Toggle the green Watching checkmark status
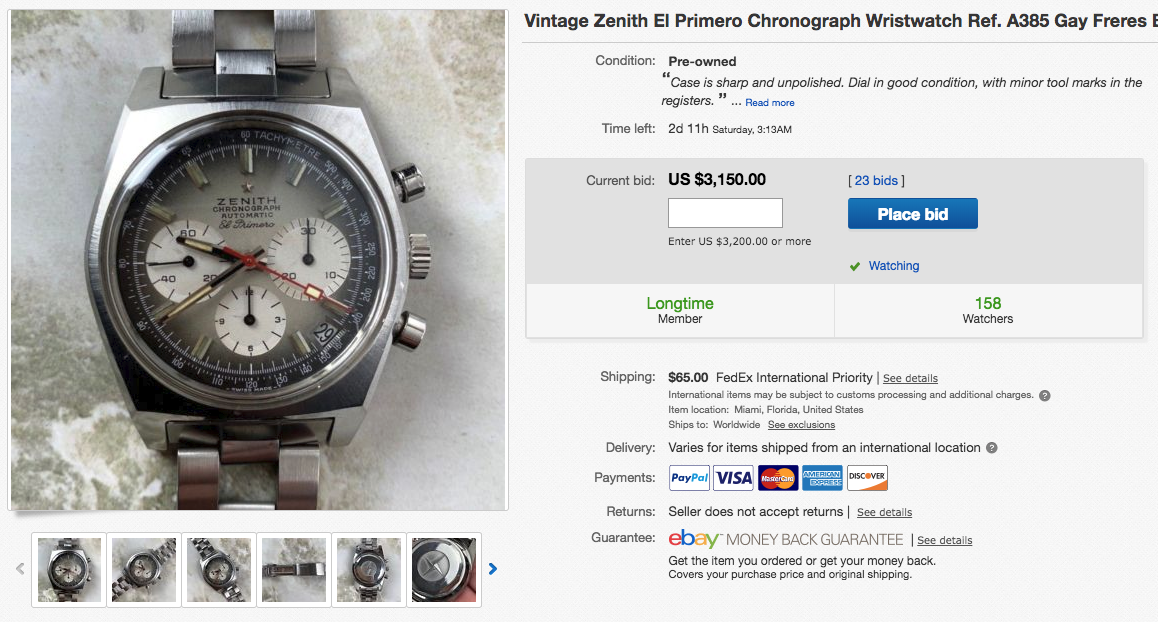The width and height of the screenshot is (1158, 622). point(855,266)
